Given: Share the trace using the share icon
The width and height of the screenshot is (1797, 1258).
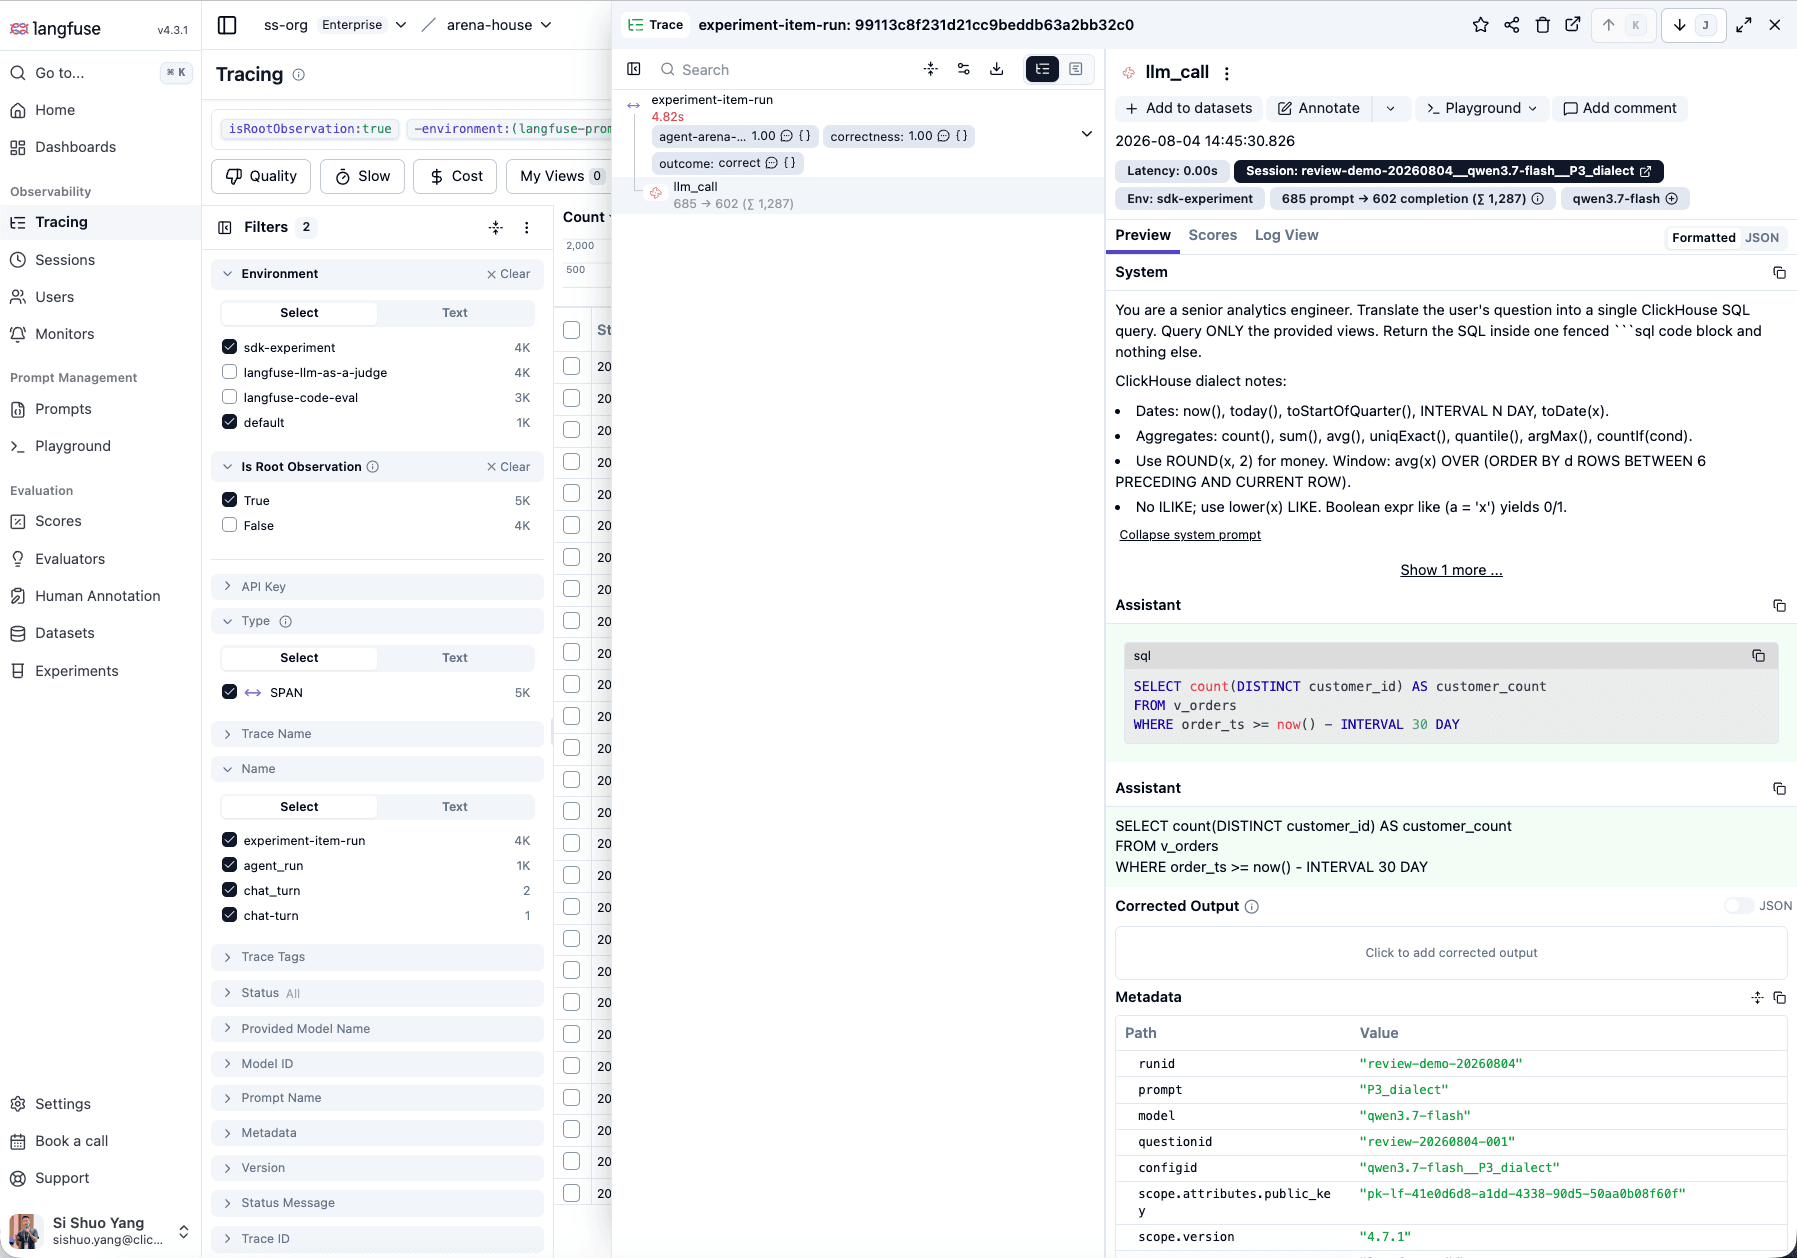Looking at the screenshot, I should 1511,25.
